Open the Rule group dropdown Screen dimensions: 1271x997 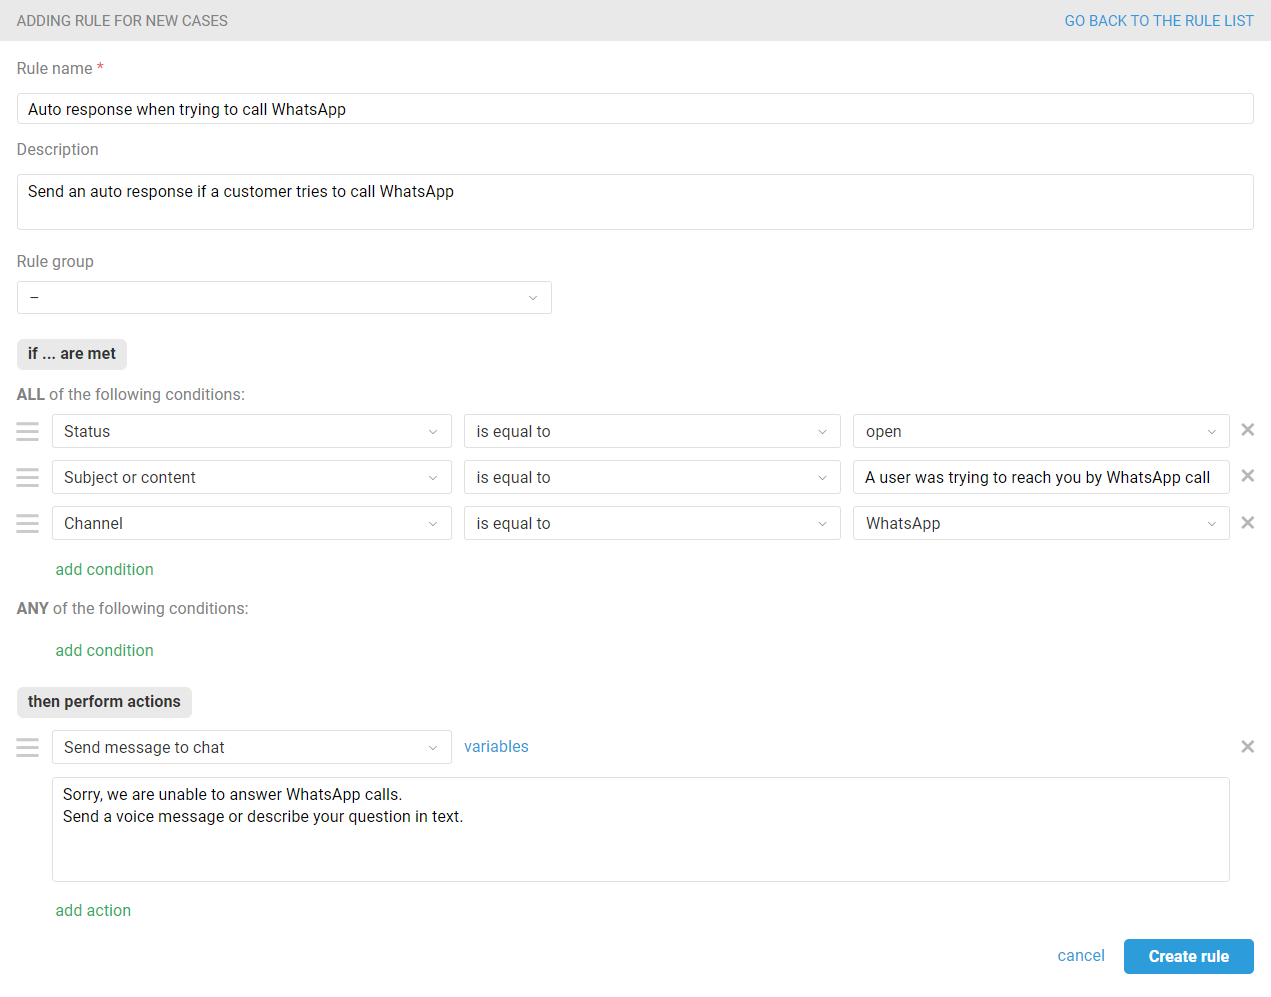284,298
